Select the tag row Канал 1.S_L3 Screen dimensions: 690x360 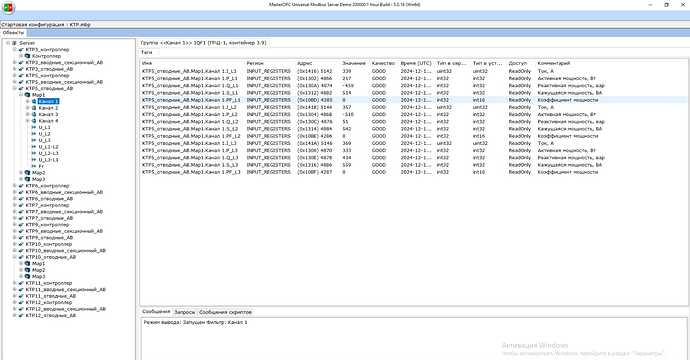414,165
